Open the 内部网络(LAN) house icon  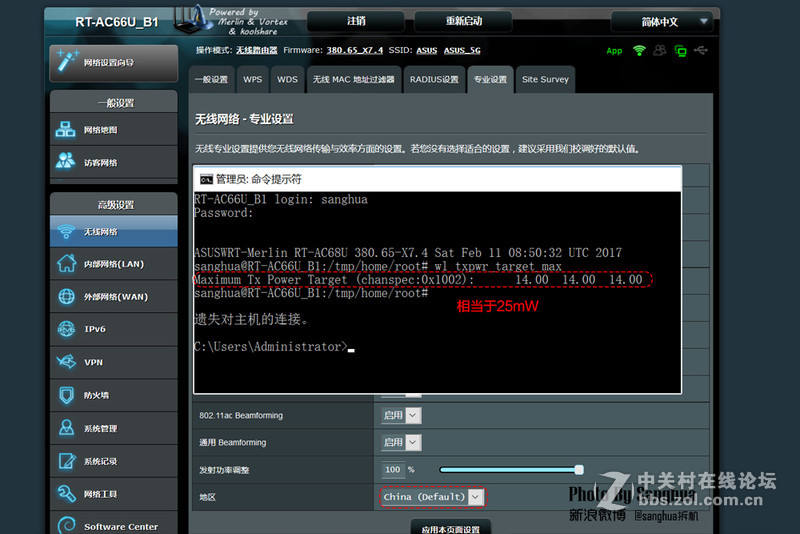click(66, 264)
